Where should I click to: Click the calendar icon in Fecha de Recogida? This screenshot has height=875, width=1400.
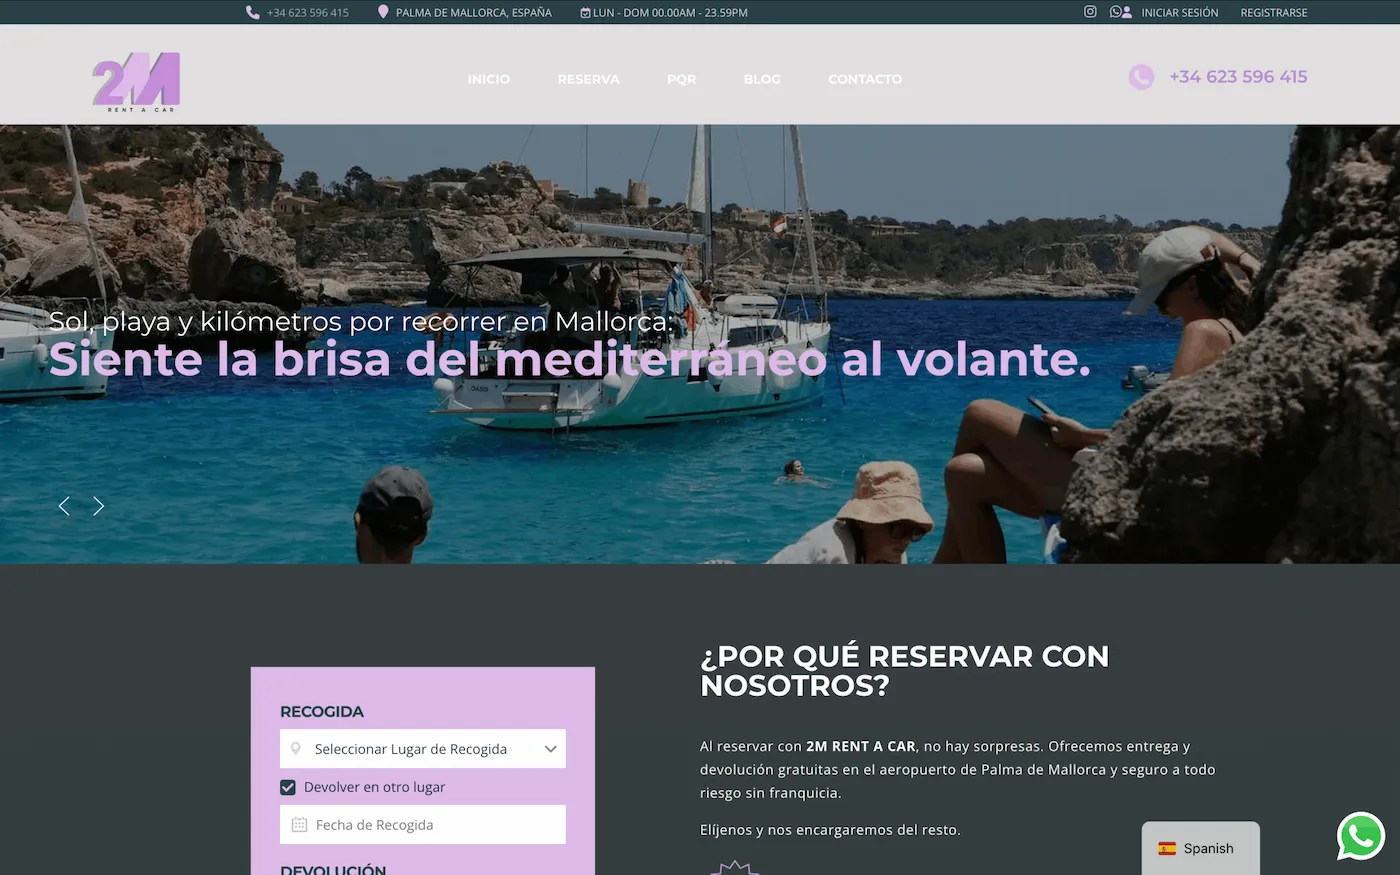[x=299, y=825]
